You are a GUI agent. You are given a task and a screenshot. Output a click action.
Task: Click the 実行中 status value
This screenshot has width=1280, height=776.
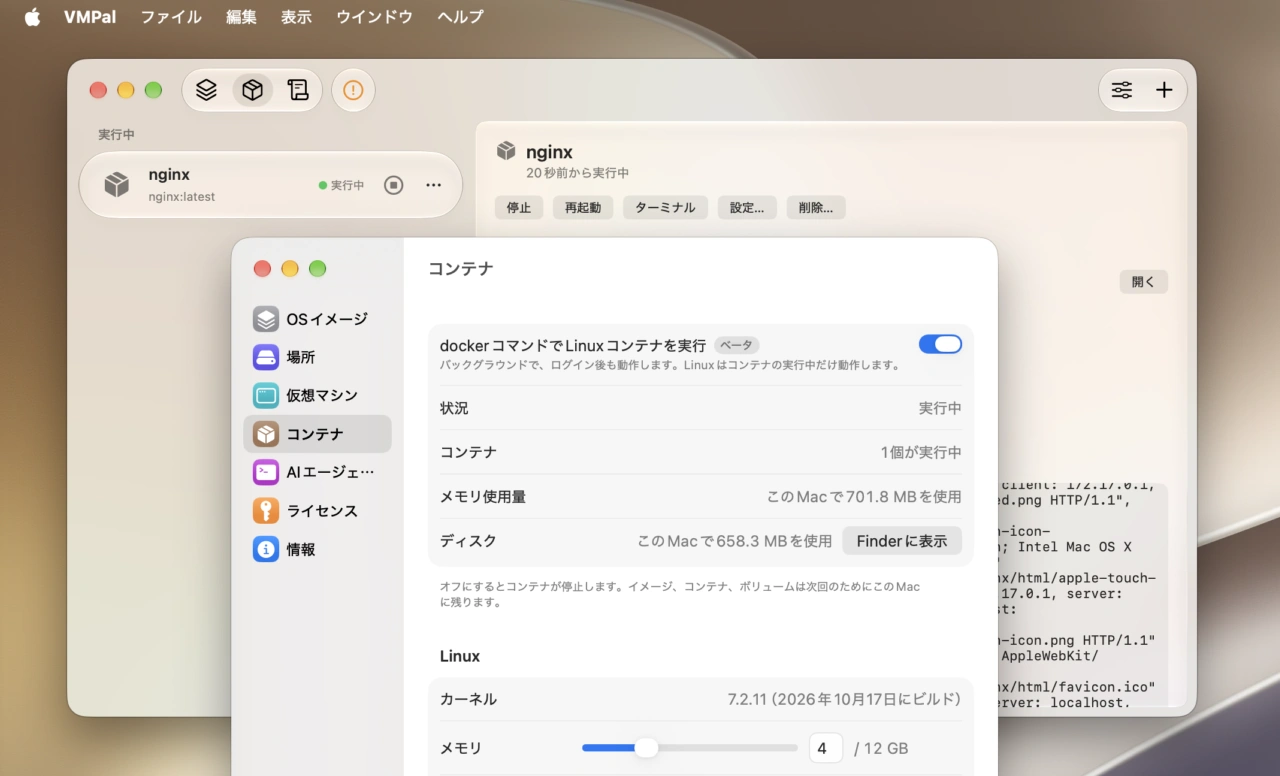pos(940,408)
